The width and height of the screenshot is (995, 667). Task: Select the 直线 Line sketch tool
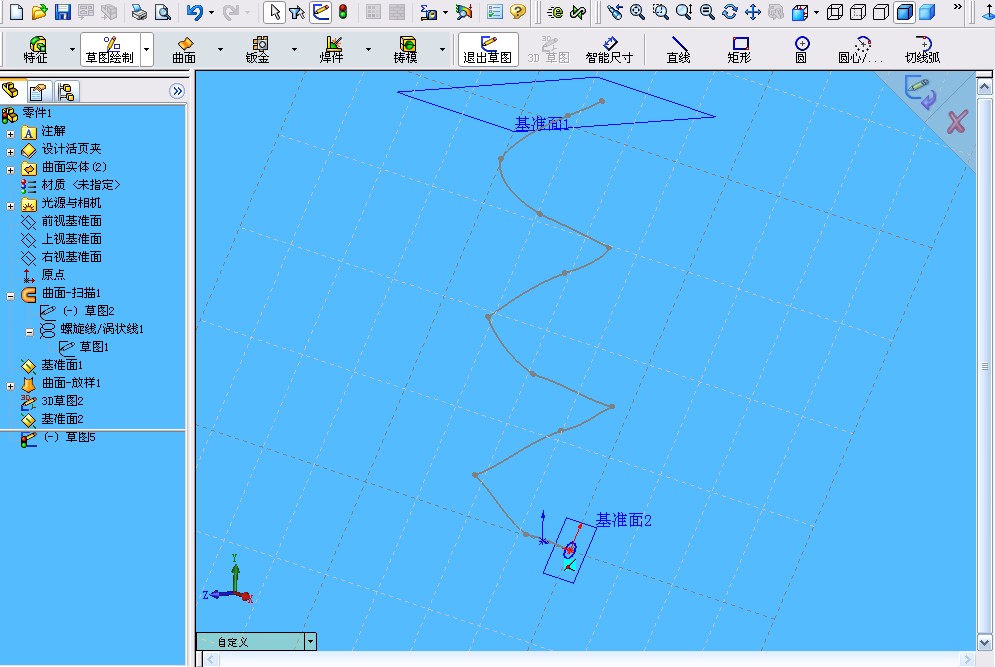[678, 50]
